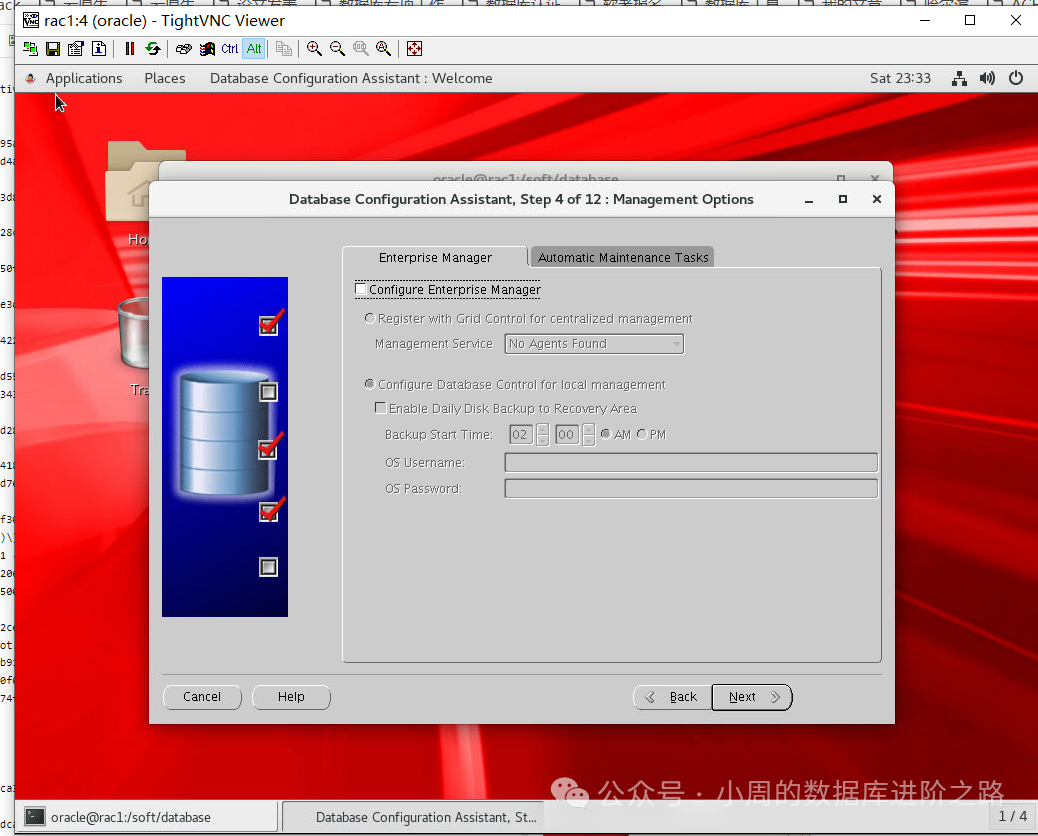Click the backup minute field showing 00
The image size is (1038, 836).
(567, 434)
